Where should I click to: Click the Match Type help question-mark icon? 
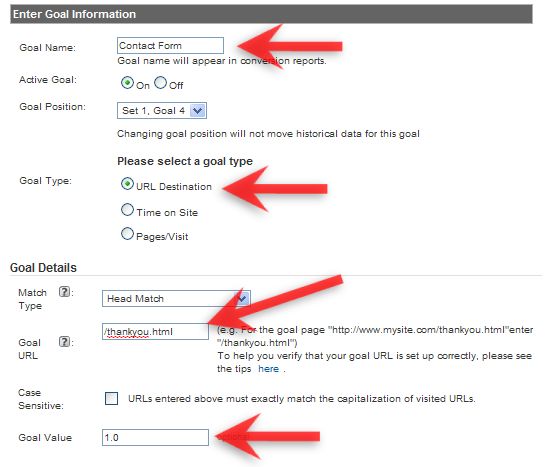(64, 292)
